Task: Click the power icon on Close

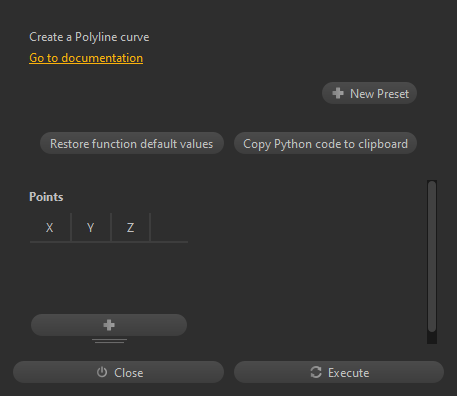Action: pos(102,372)
